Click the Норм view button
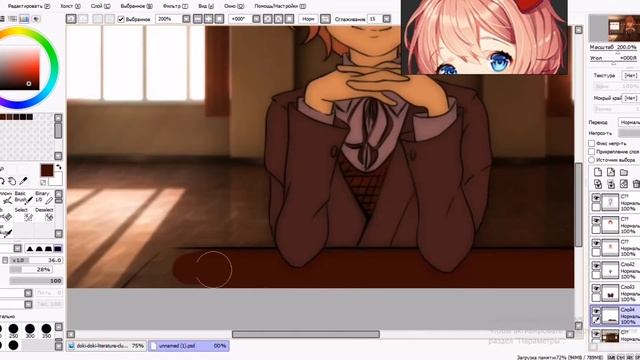The image size is (640, 360). pos(308,19)
